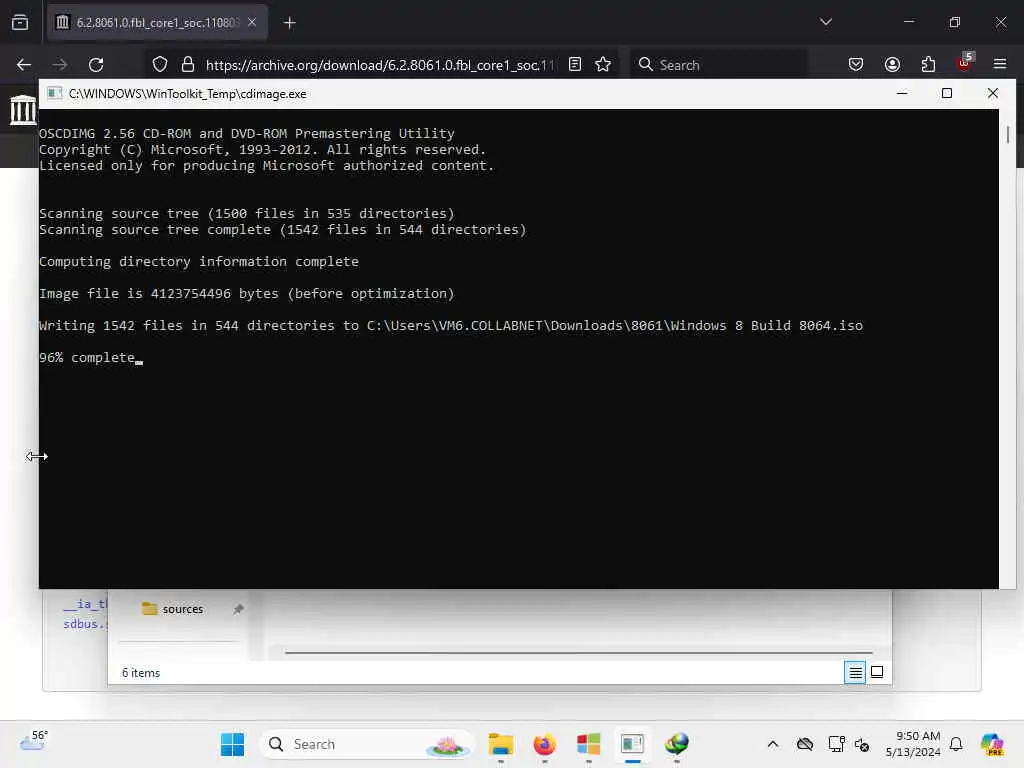The width and height of the screenshot is (1024, 768).
Task: Save page to Pocket icon
Action: [x=856, y=64]
